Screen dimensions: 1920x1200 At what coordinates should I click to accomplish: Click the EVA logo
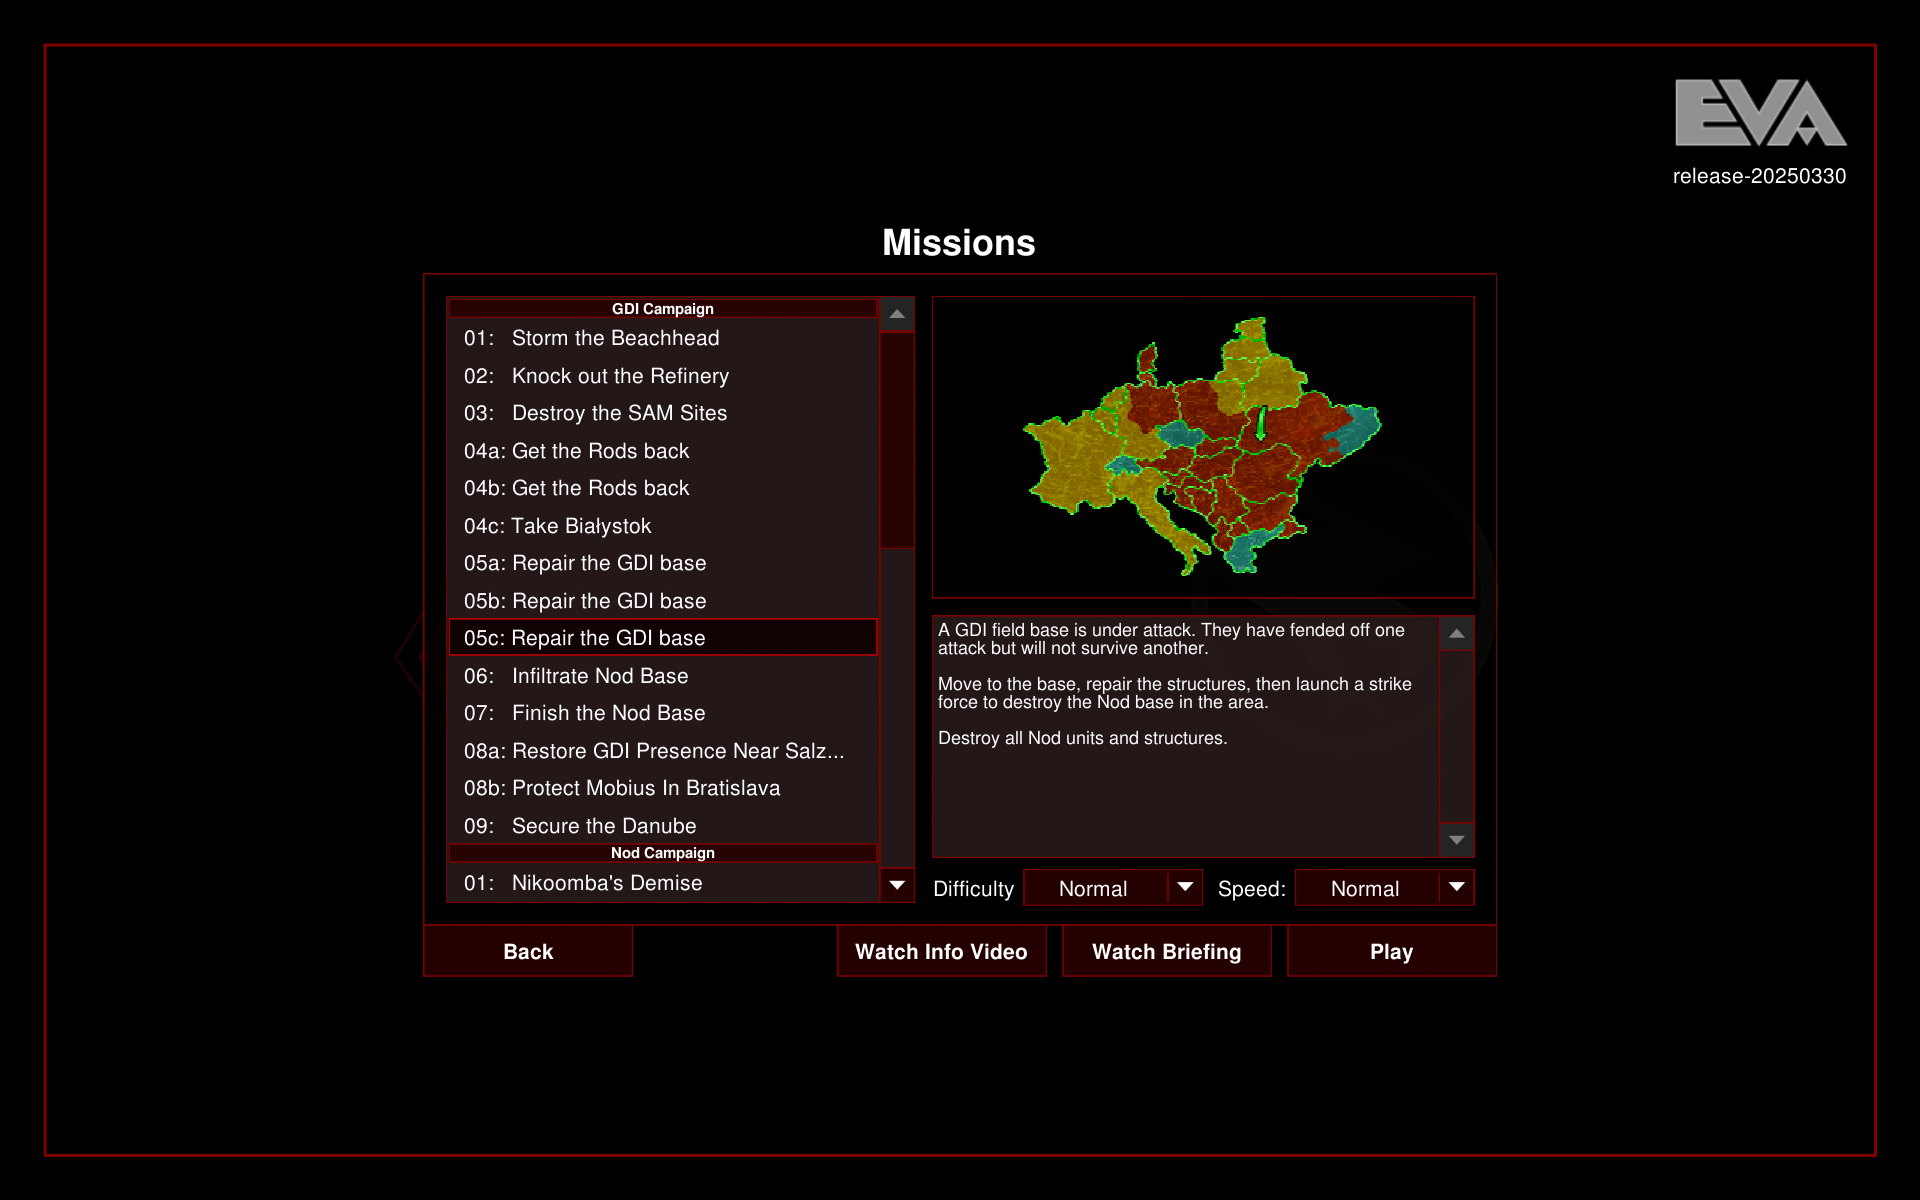[x=1759, y=113]
